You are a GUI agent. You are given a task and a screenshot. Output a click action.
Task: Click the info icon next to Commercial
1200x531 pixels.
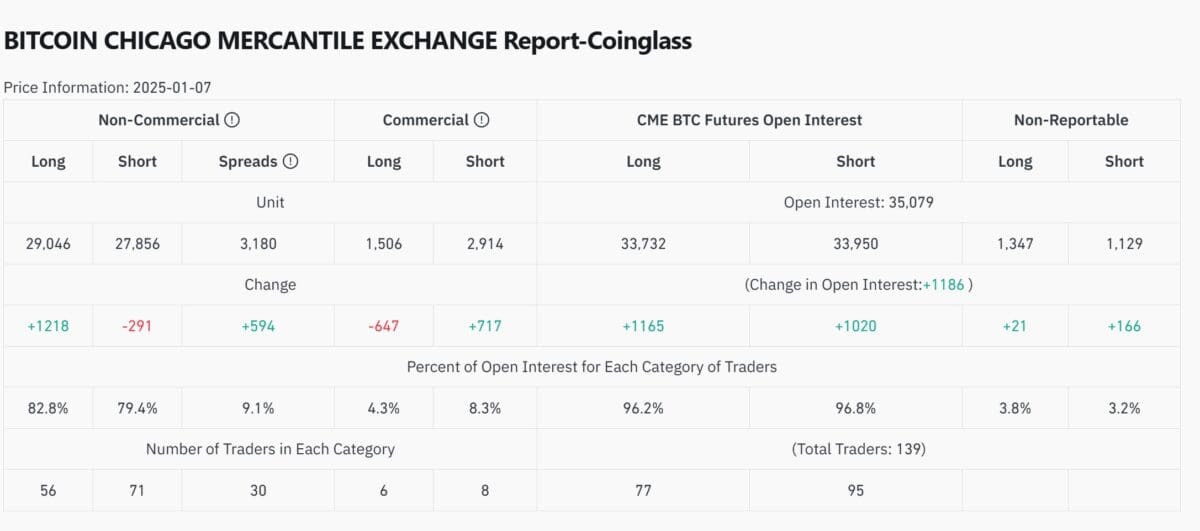[x=481, y=120]
